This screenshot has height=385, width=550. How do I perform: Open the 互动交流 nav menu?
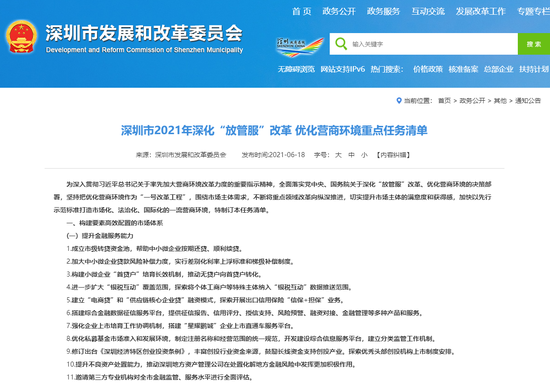click(x=428, y=11)
